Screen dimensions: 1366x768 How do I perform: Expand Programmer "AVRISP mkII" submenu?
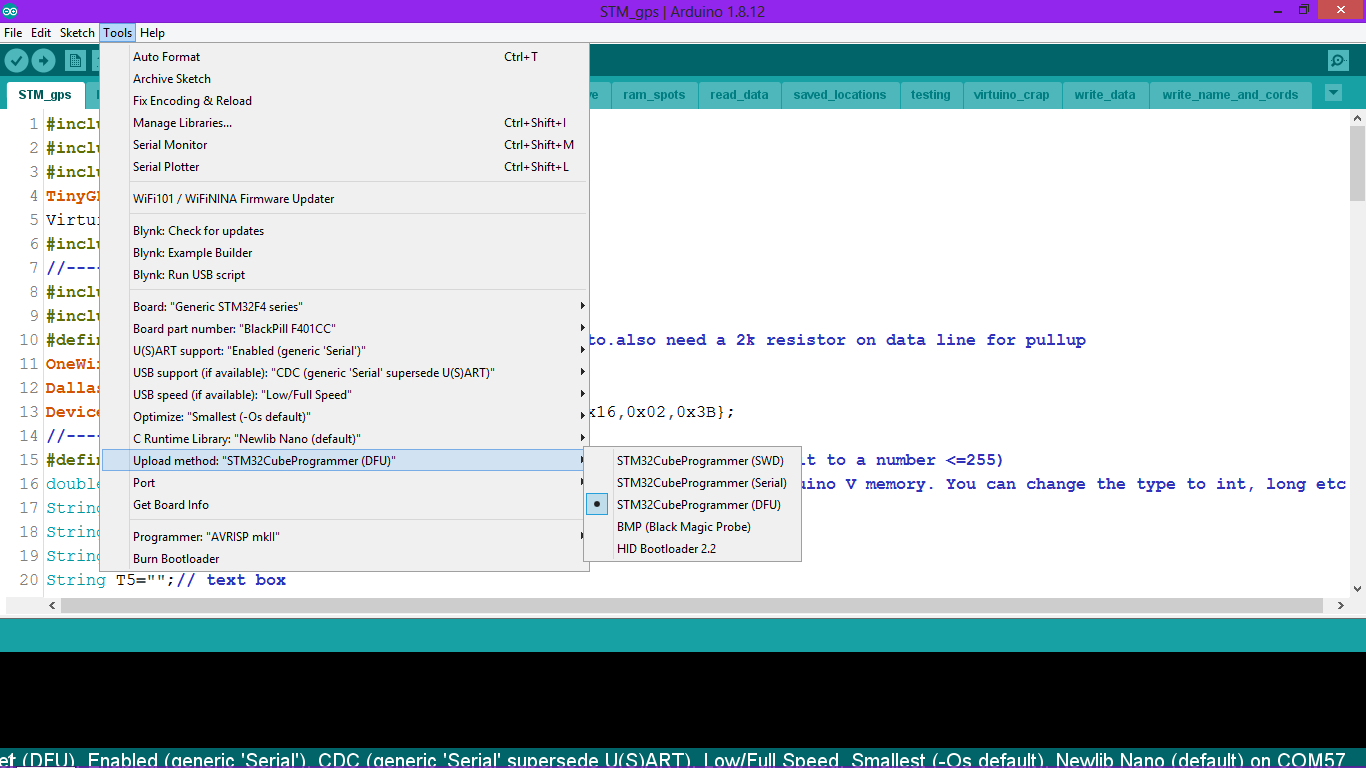click(345, 537)
